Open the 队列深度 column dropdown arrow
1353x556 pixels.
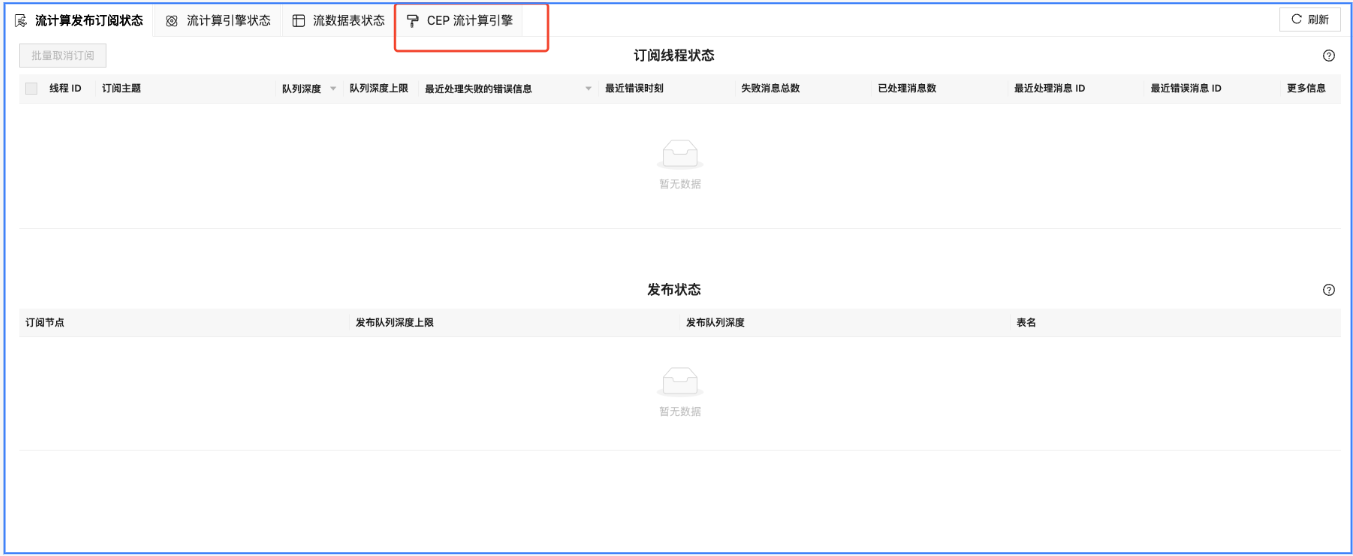[x=333, y=89]
